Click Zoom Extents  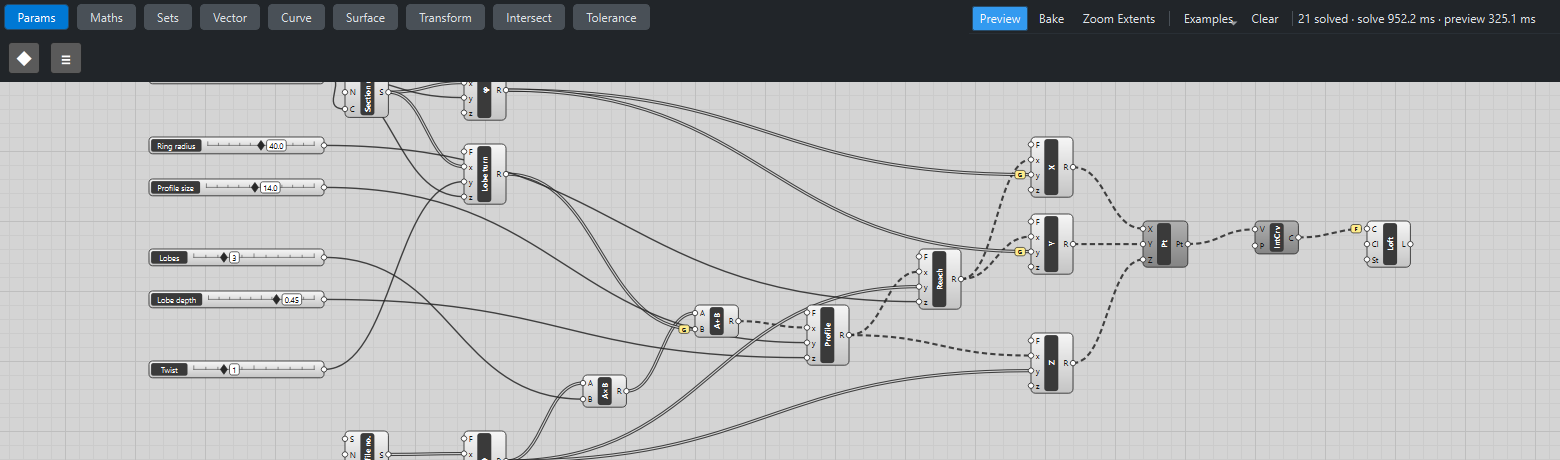(1118, 19)
